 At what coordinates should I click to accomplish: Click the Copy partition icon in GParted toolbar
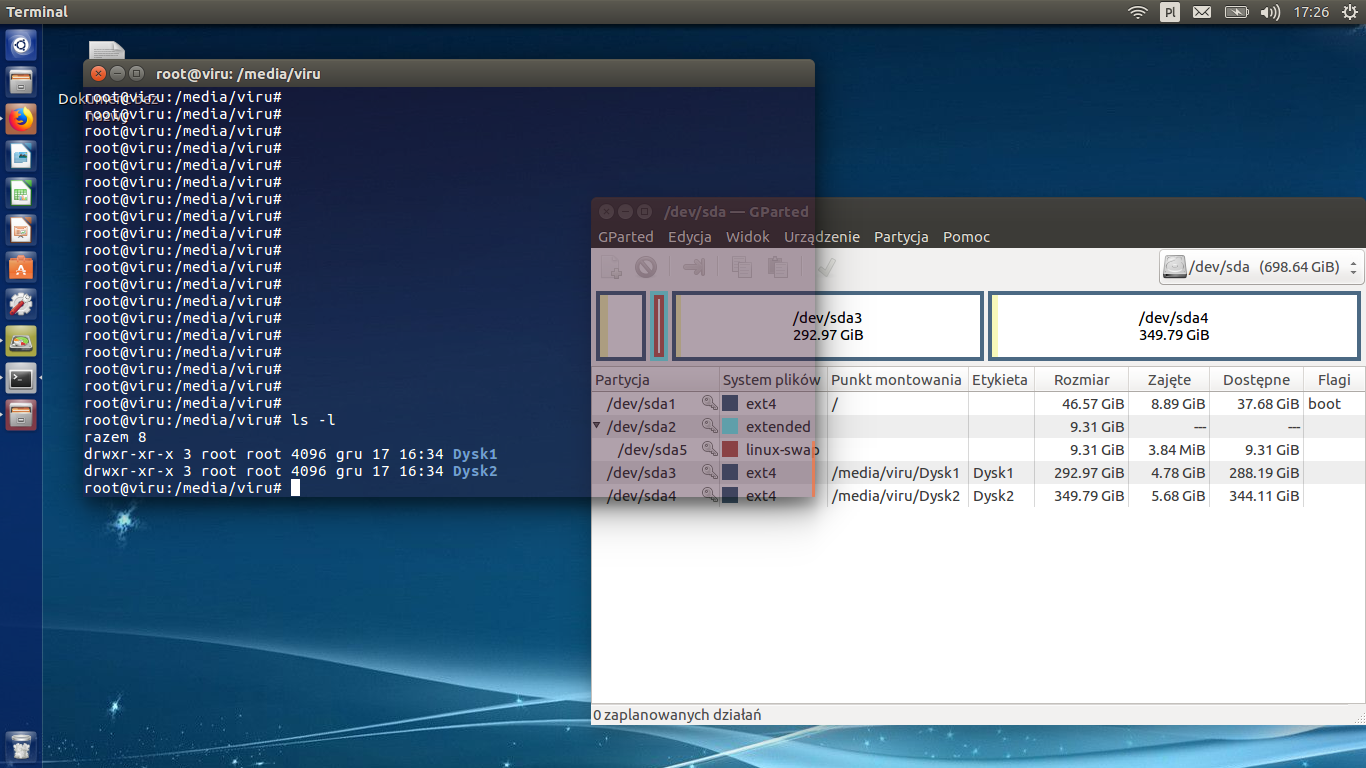click(741, 267)
